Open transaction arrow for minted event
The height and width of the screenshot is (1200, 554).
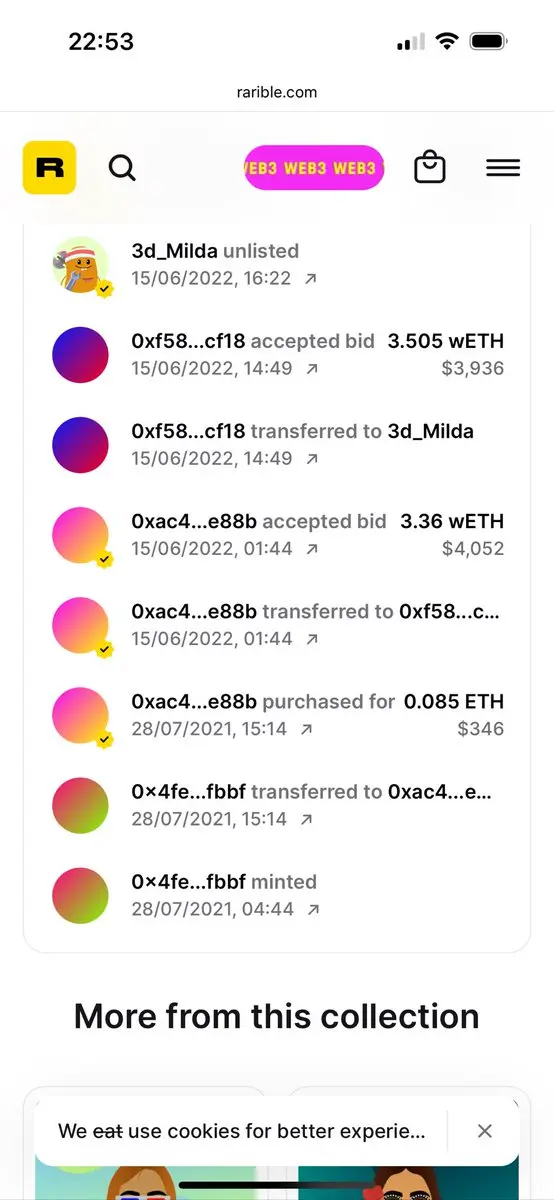tap(313, 909)
